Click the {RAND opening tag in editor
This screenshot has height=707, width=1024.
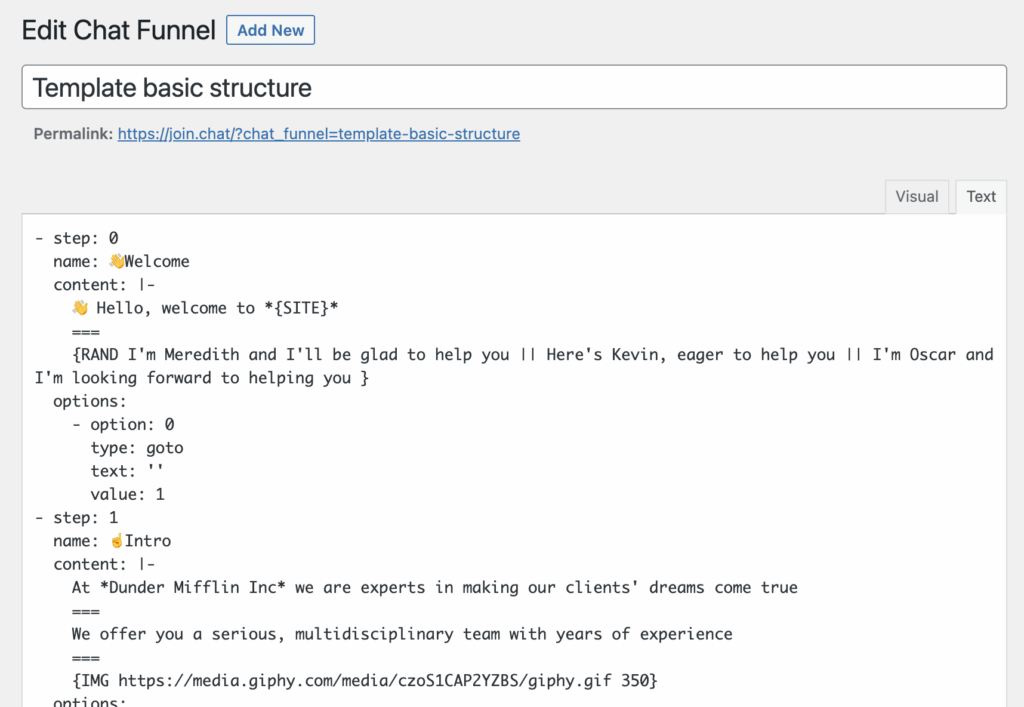pyautogui.click(x=95, y=355)
